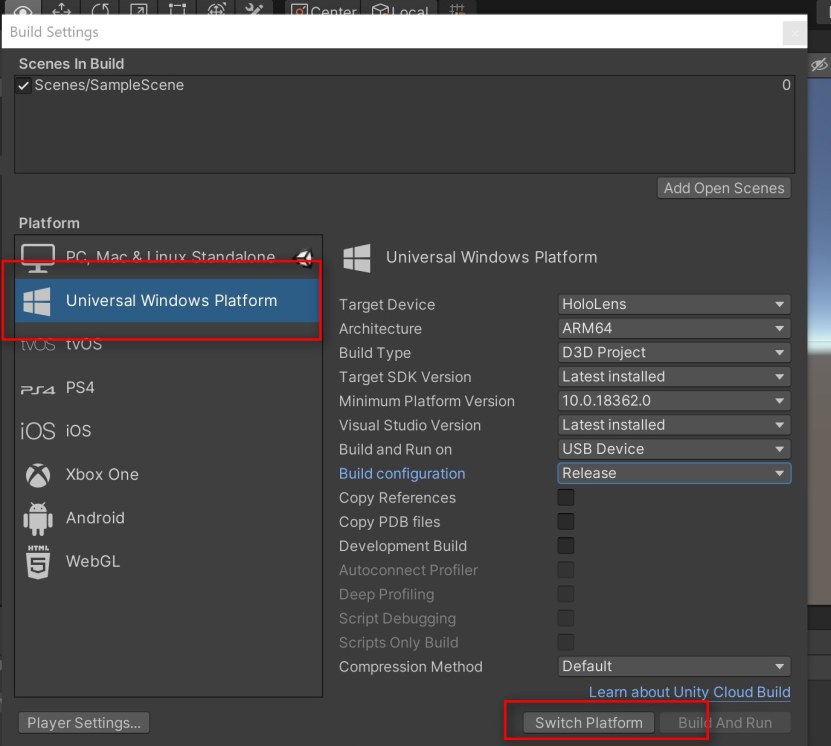Select the WebGL platform
Viewport: 831px width, 746px height.
pos(168,561)
